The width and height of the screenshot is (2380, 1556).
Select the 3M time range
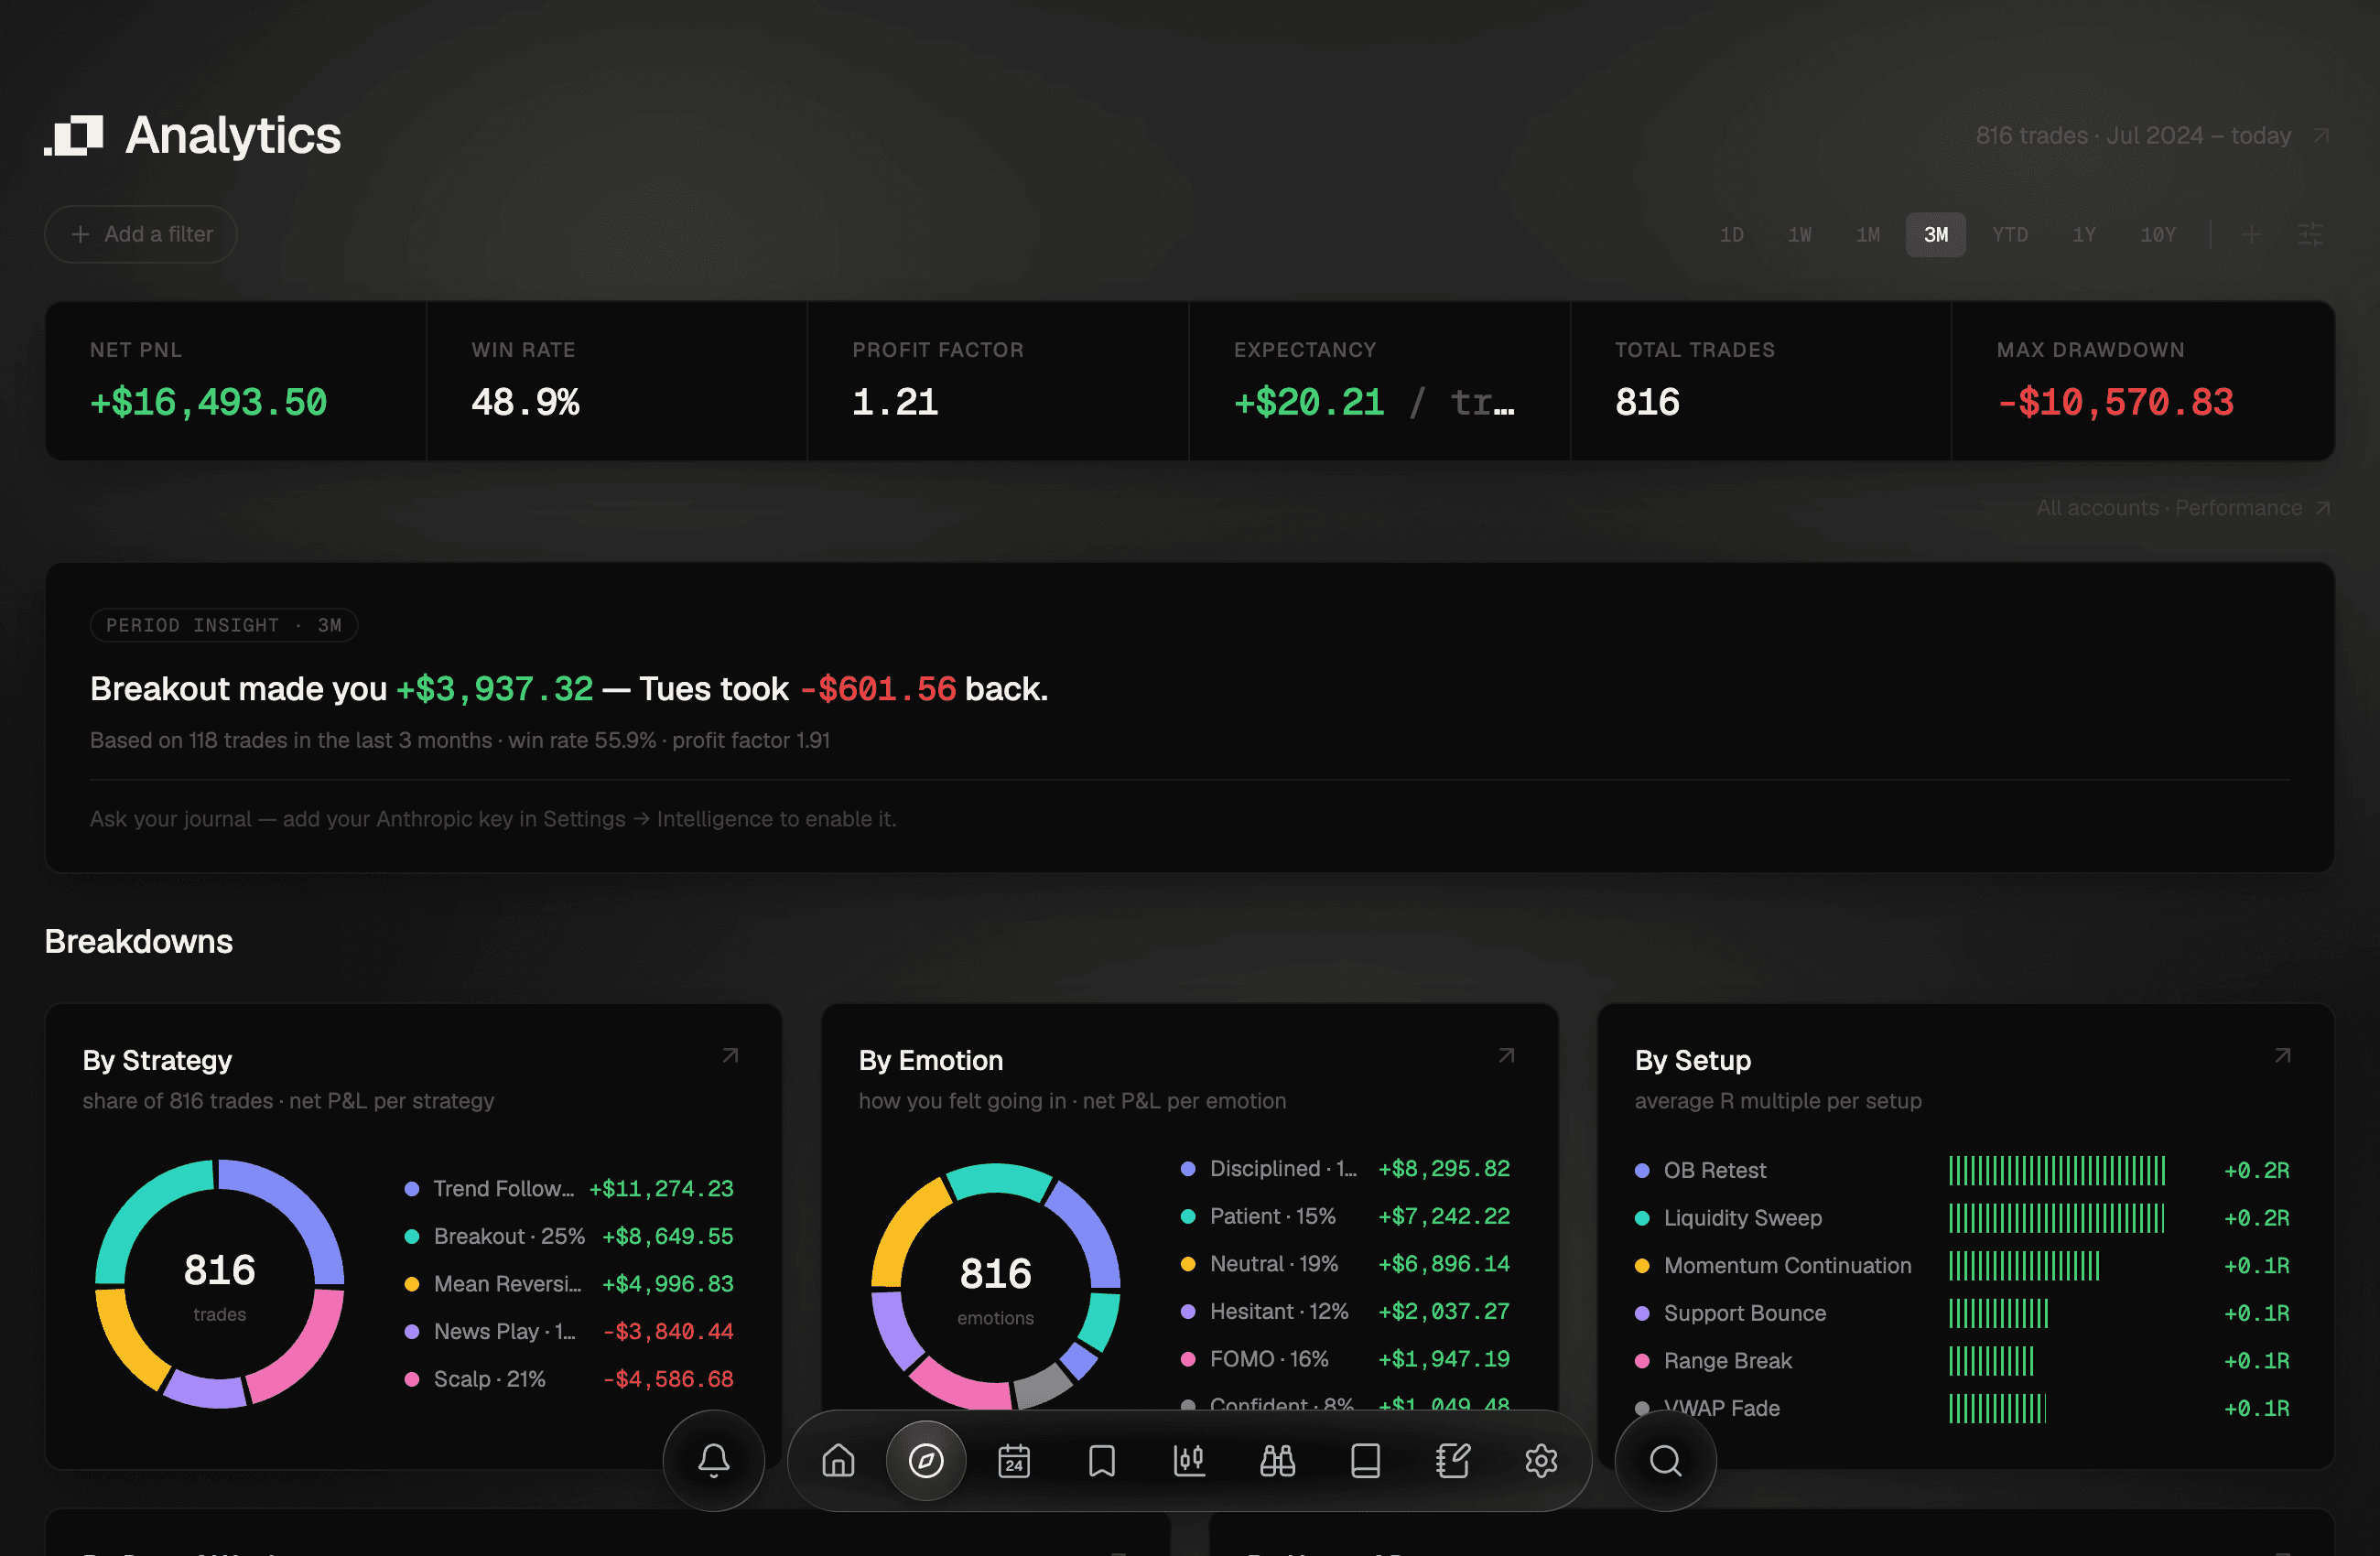(x=1935, y=234)
